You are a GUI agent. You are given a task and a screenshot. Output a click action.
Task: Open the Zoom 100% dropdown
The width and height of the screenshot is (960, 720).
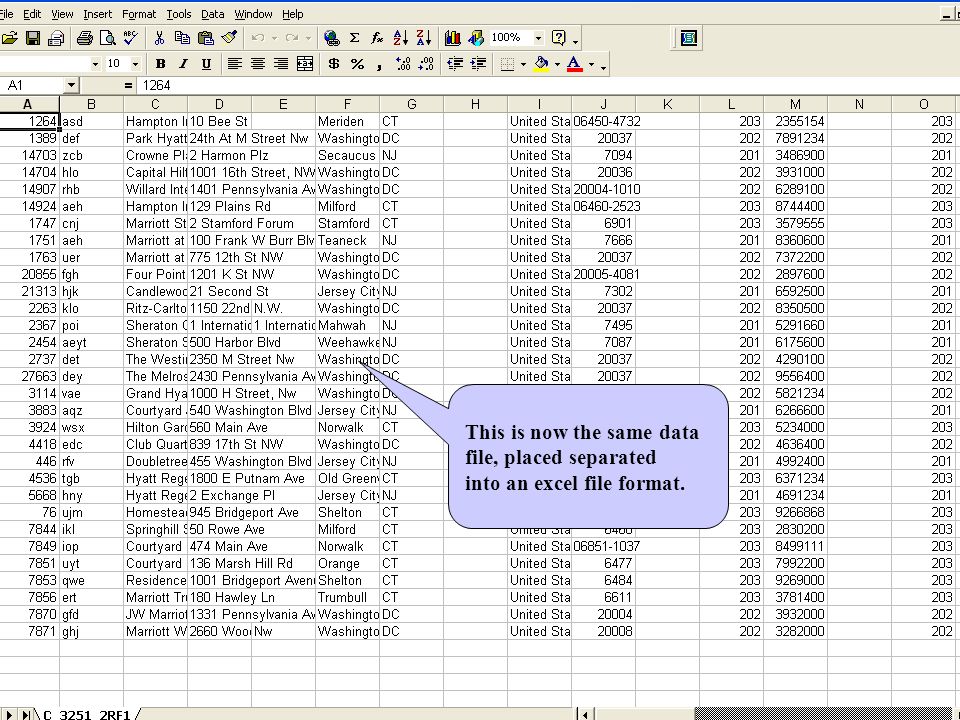point(539,38)
